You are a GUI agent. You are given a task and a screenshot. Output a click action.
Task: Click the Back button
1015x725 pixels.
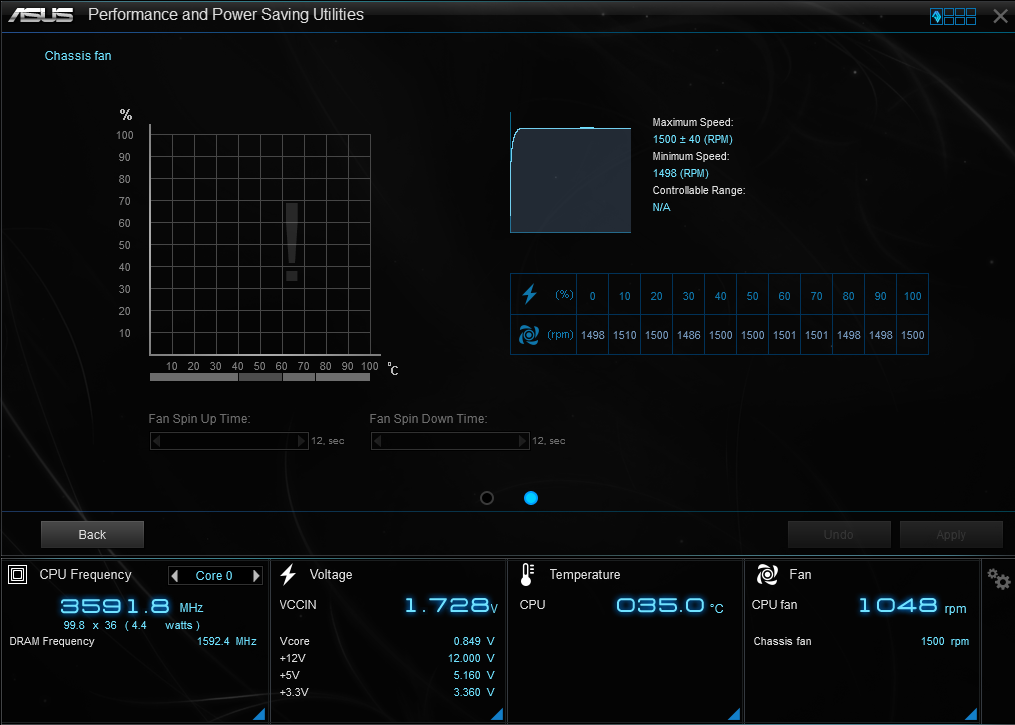[93, 535]
